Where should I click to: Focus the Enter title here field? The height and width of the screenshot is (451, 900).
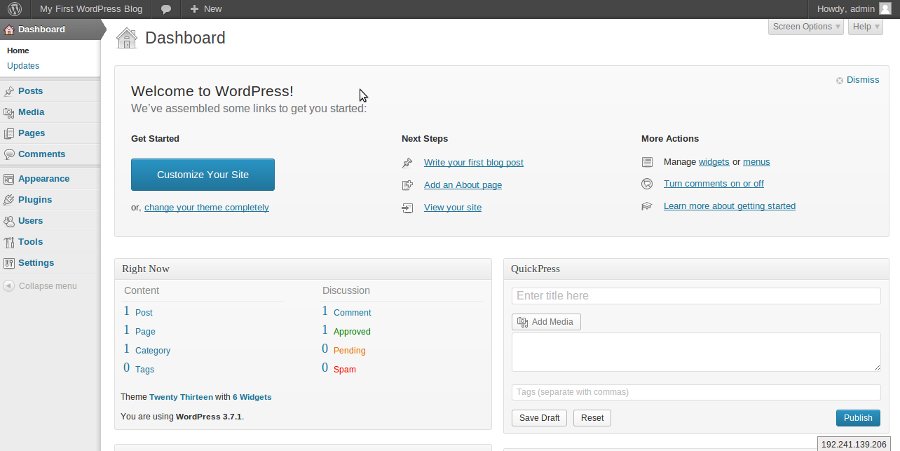(x=696, y=296)
